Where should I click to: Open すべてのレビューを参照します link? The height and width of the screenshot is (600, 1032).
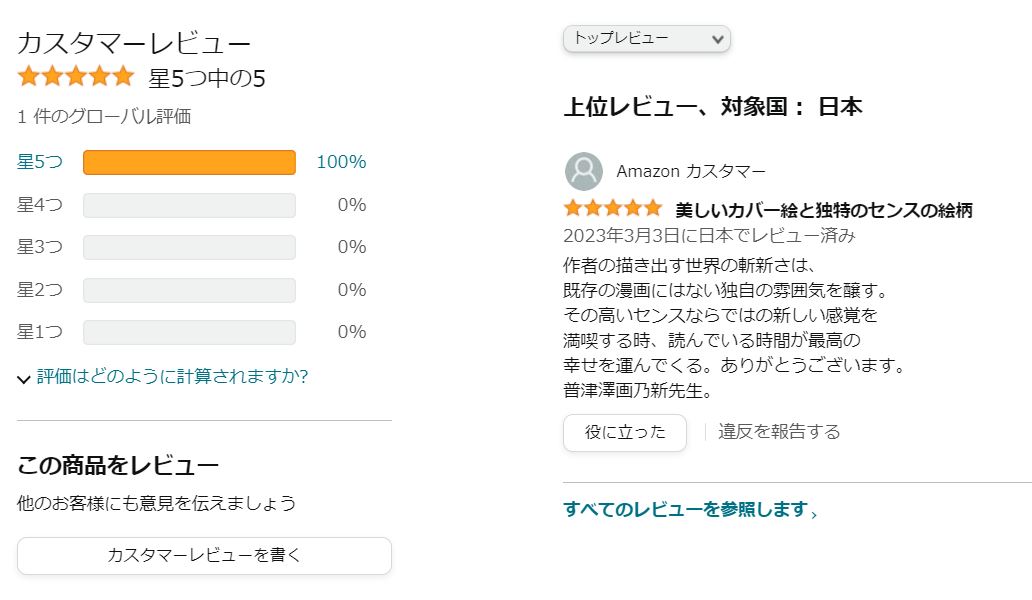point(690,510)
